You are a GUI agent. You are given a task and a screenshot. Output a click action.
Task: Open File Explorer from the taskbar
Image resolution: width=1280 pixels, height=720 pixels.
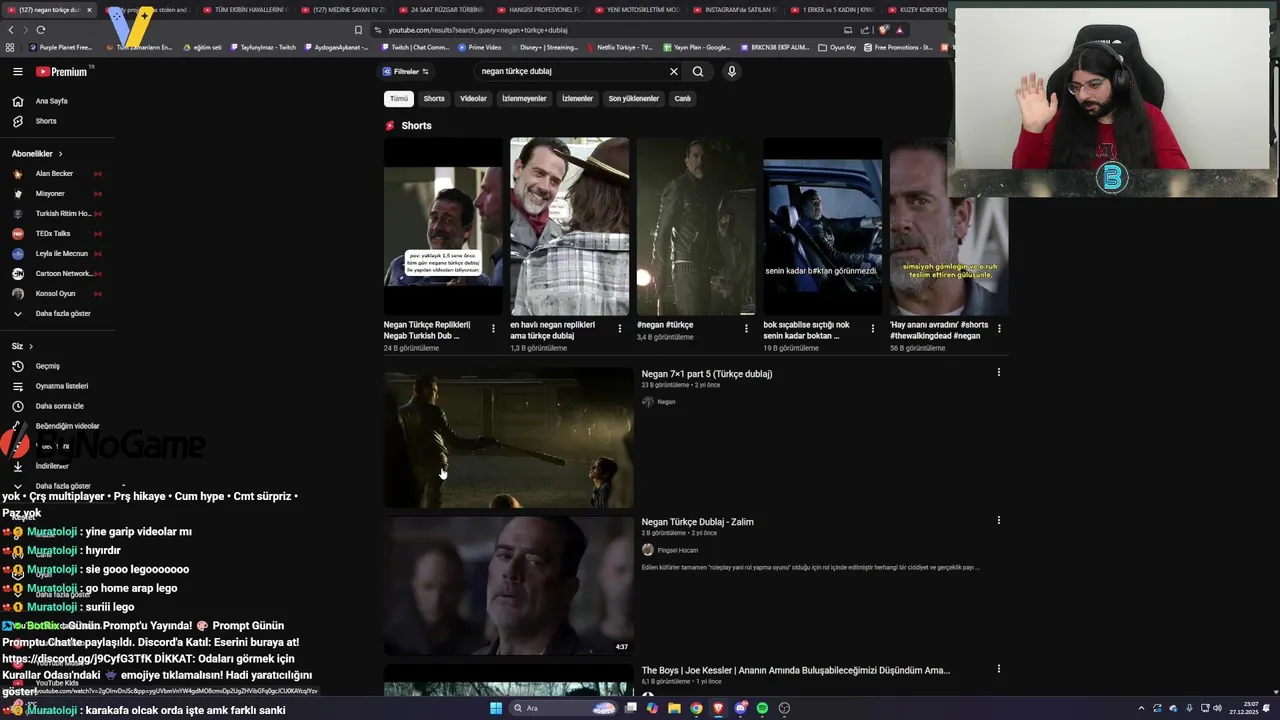point(674,708)
